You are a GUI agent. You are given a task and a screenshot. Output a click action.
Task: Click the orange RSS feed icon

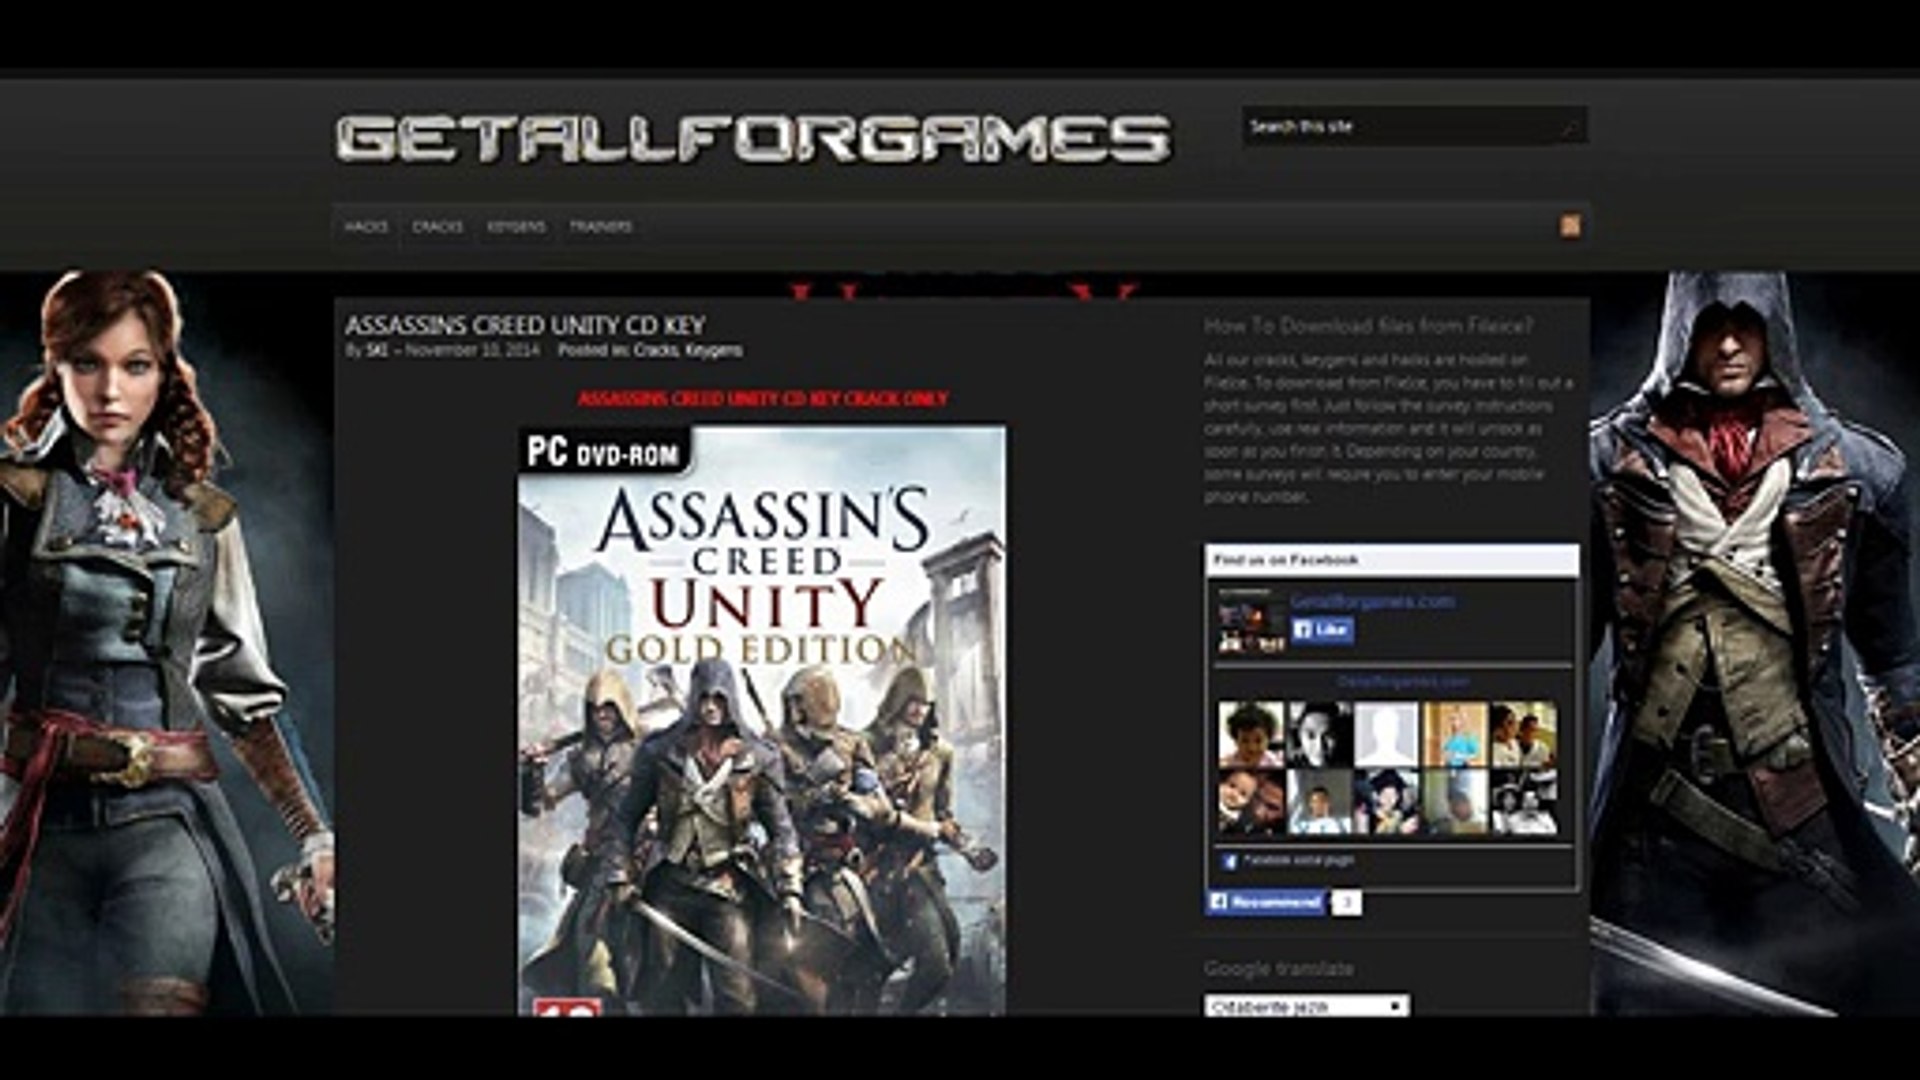(x=1570, y=226)
